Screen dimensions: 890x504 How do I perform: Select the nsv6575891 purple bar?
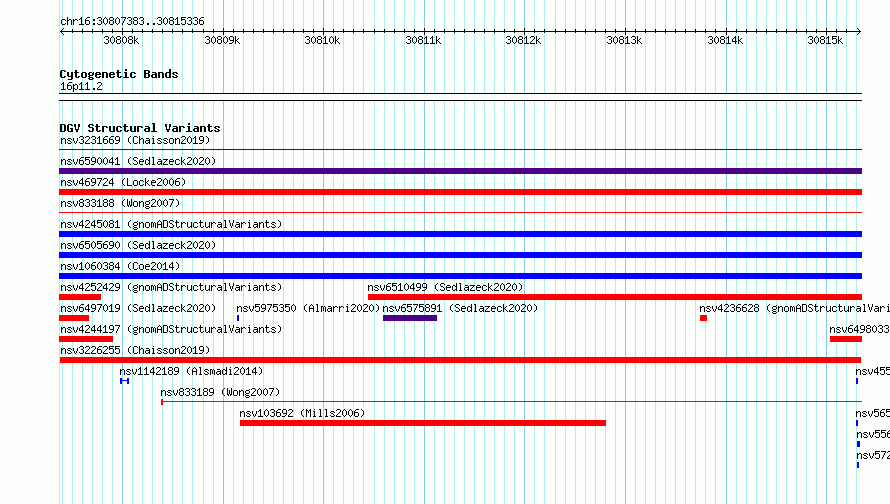410,318
